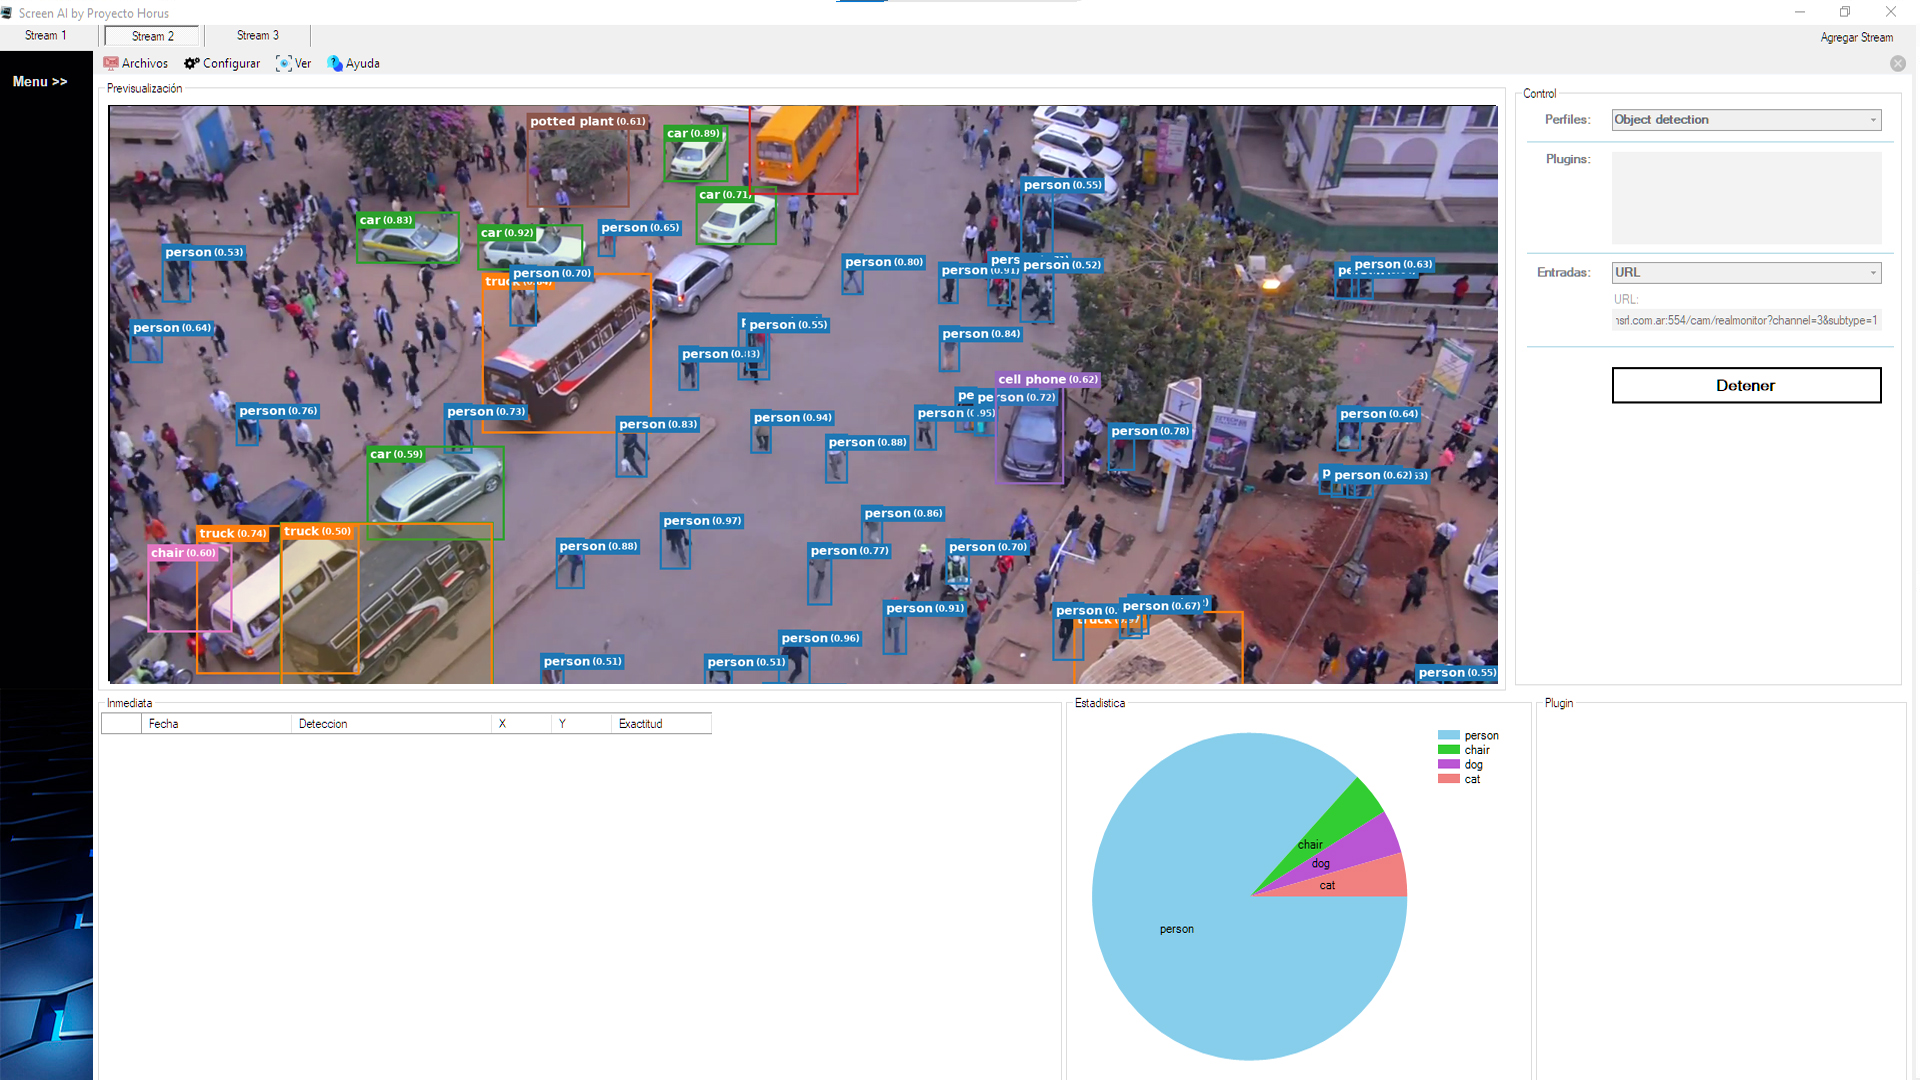
Task: Open the Archivos menu icon
Action: [x=111, y=63]
